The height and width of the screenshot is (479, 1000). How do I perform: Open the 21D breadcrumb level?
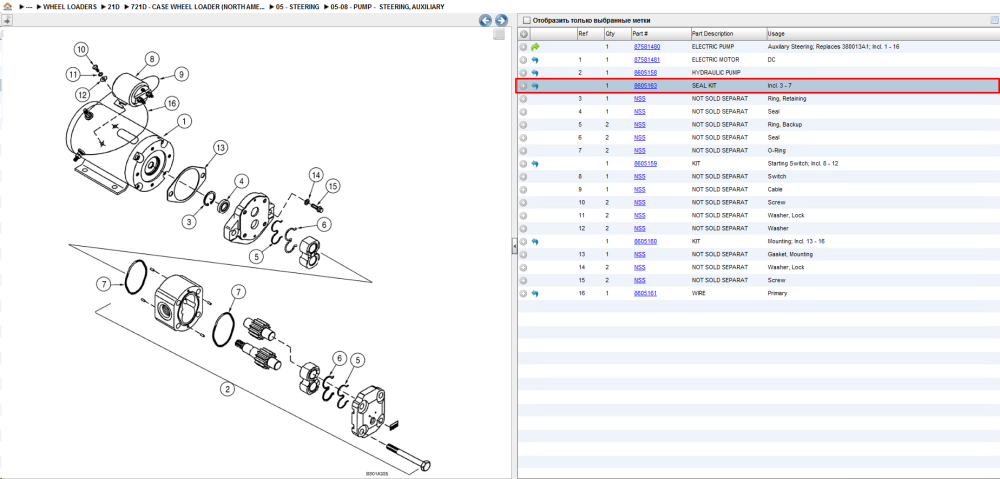coord(114,6)
